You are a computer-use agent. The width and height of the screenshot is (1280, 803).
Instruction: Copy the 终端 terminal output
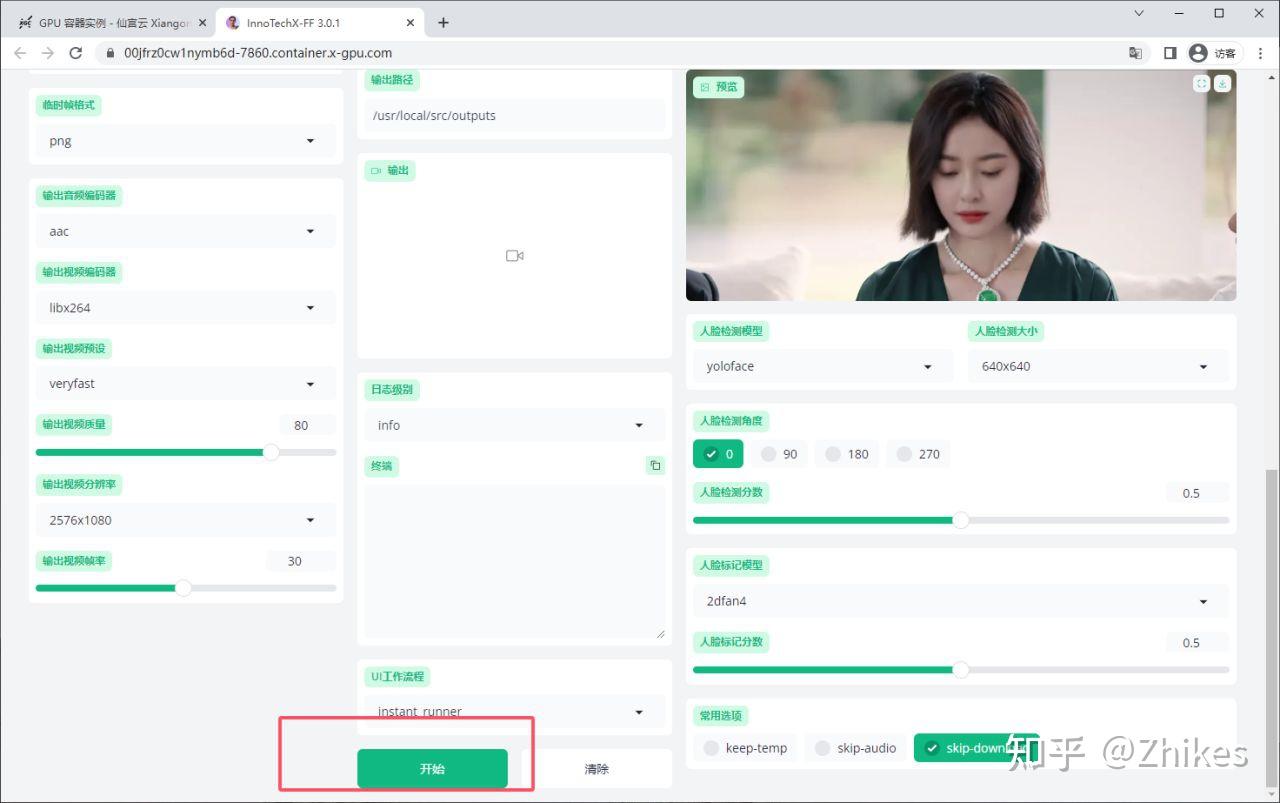coord(655,465)
